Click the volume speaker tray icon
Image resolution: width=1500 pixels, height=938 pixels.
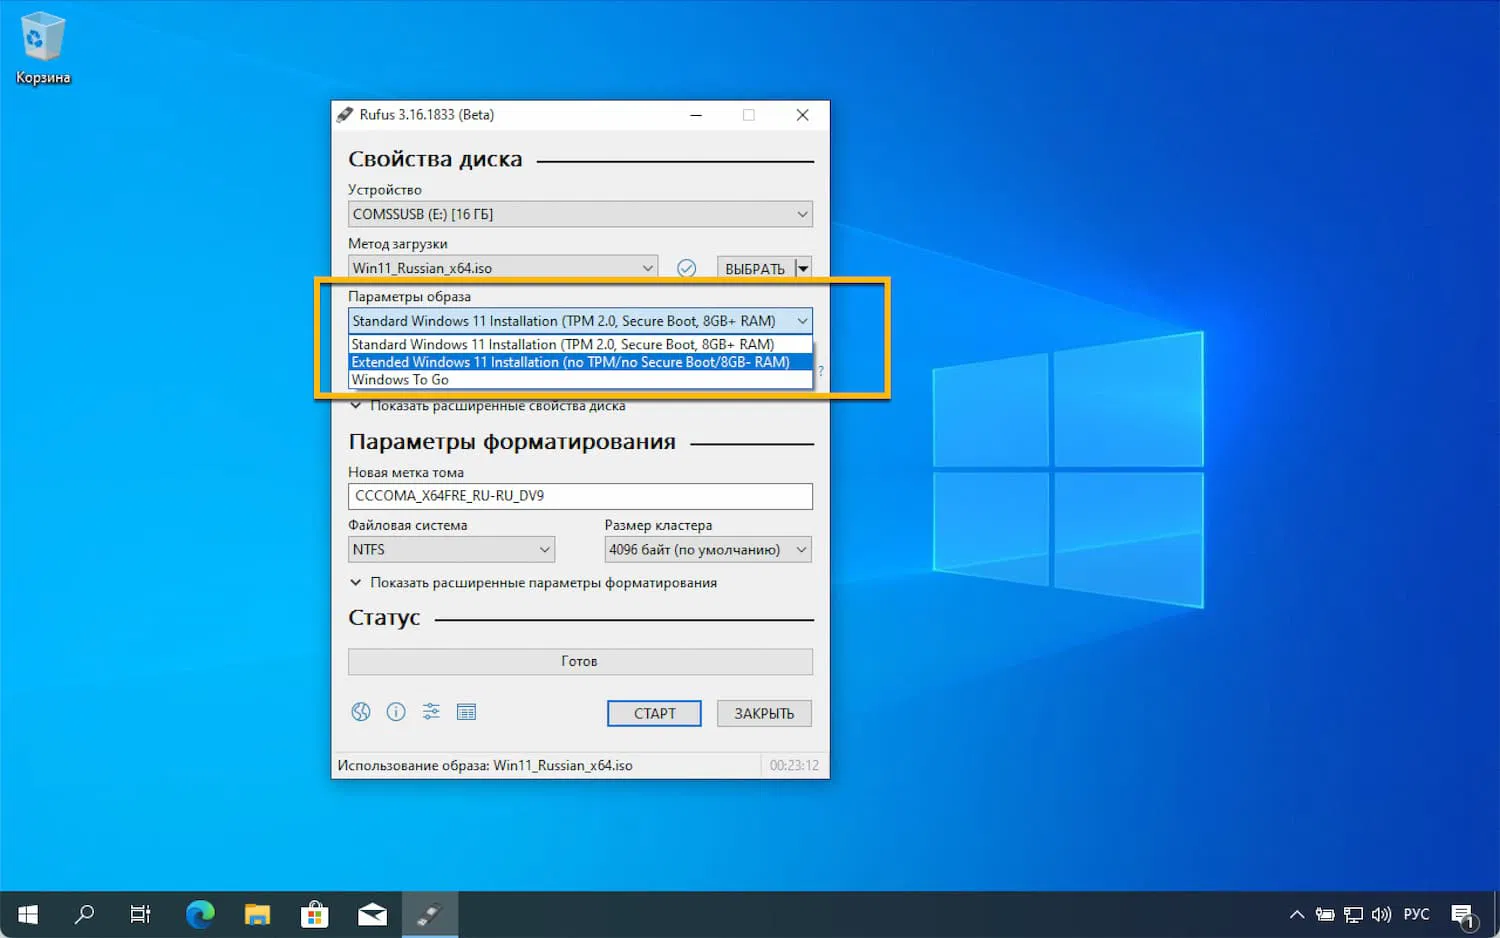1381,914
